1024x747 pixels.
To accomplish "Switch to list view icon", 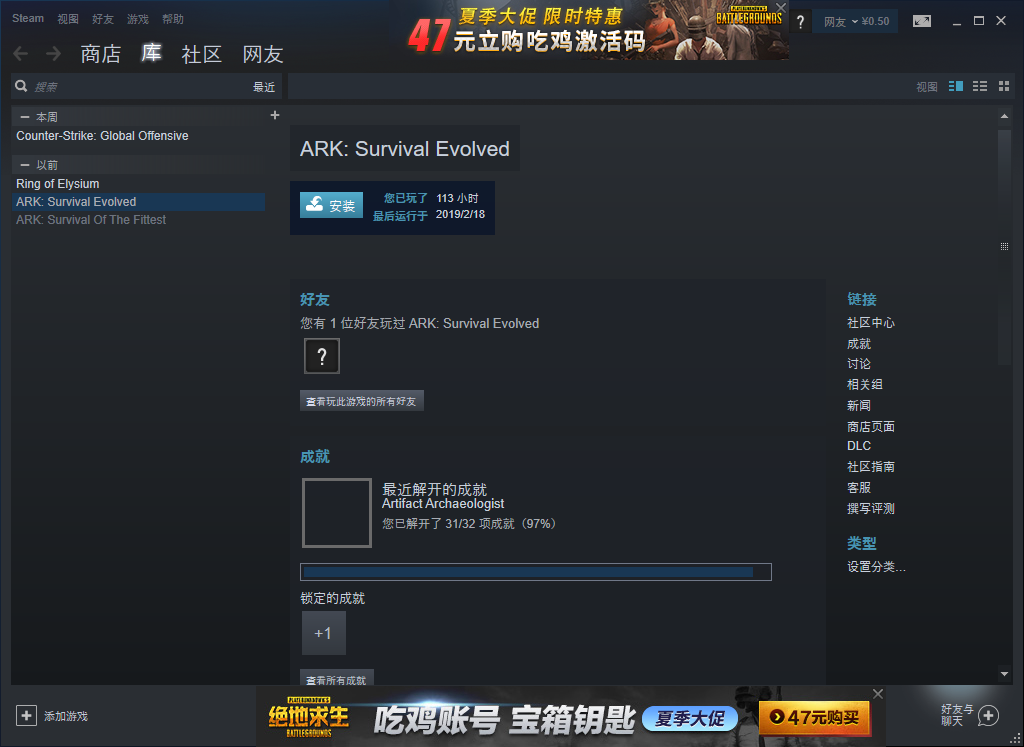I will pyautogui.click(x=980, y=86).
